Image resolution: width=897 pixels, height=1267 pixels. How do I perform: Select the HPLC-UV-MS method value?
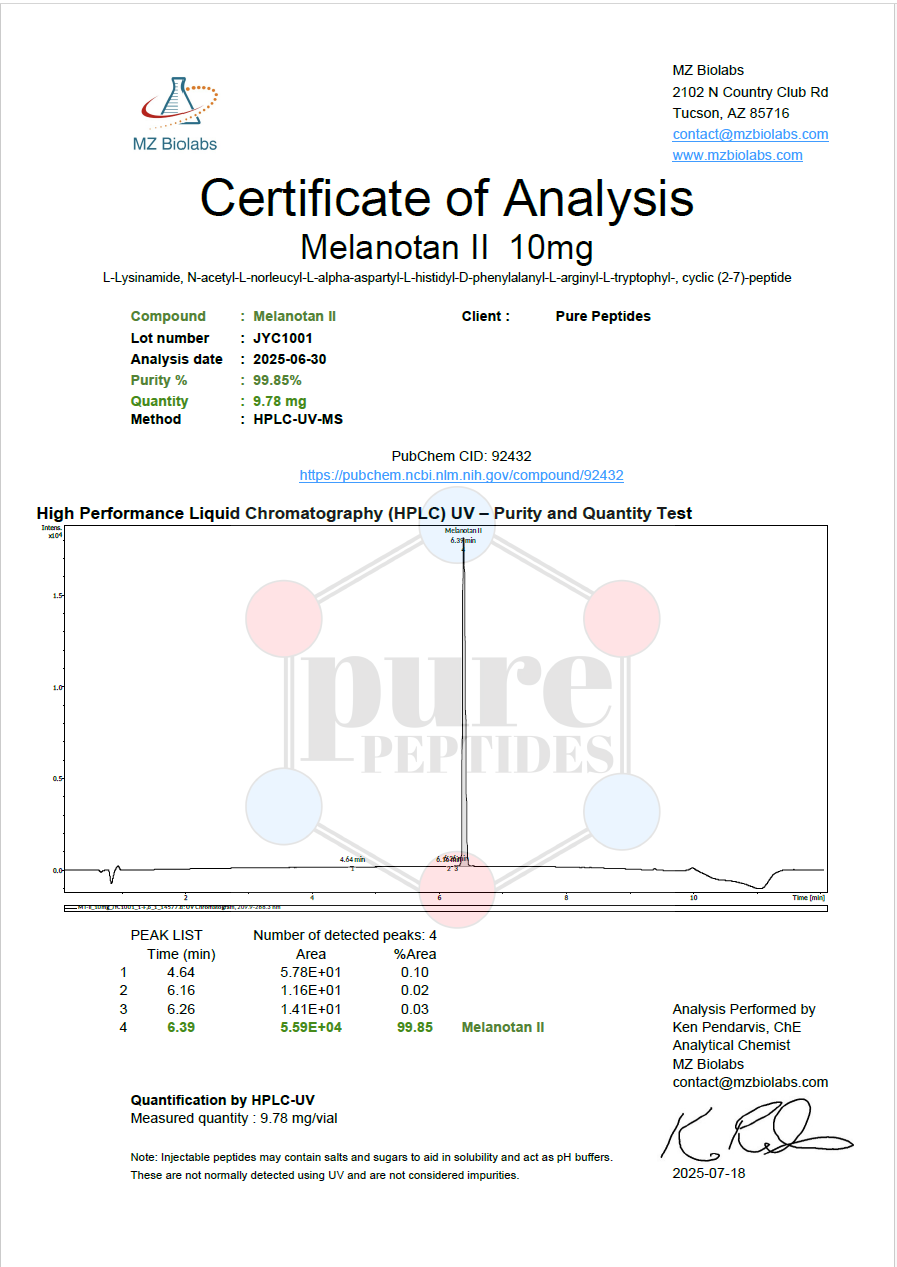298,419
